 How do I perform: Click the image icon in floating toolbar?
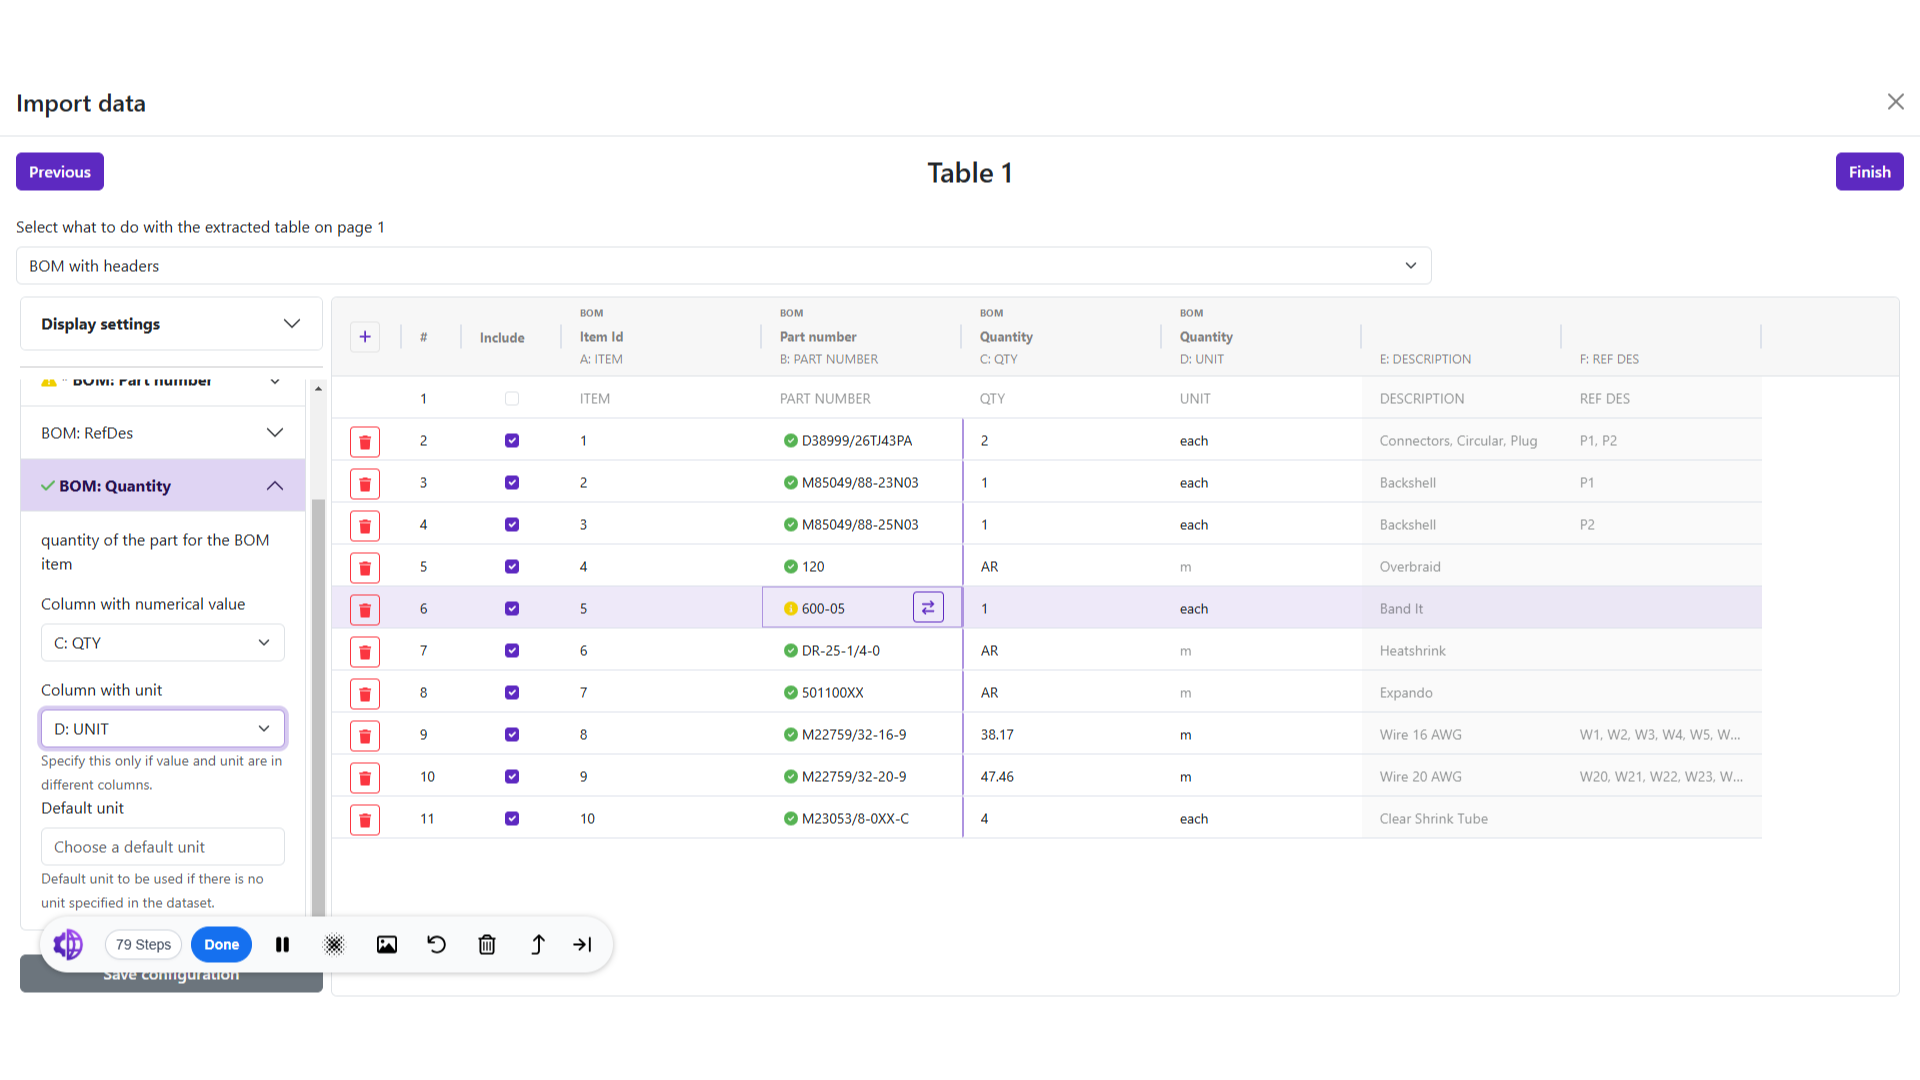click(x=387, y=944)
